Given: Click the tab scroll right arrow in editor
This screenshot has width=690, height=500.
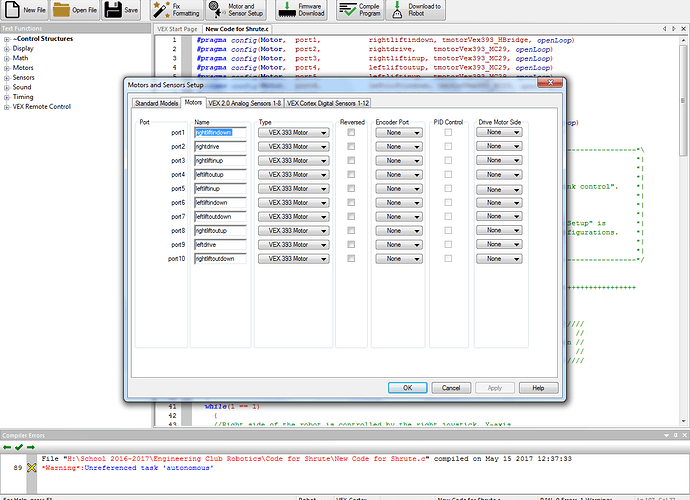Looking at the screenshot, I should click(x=674, y=29).
